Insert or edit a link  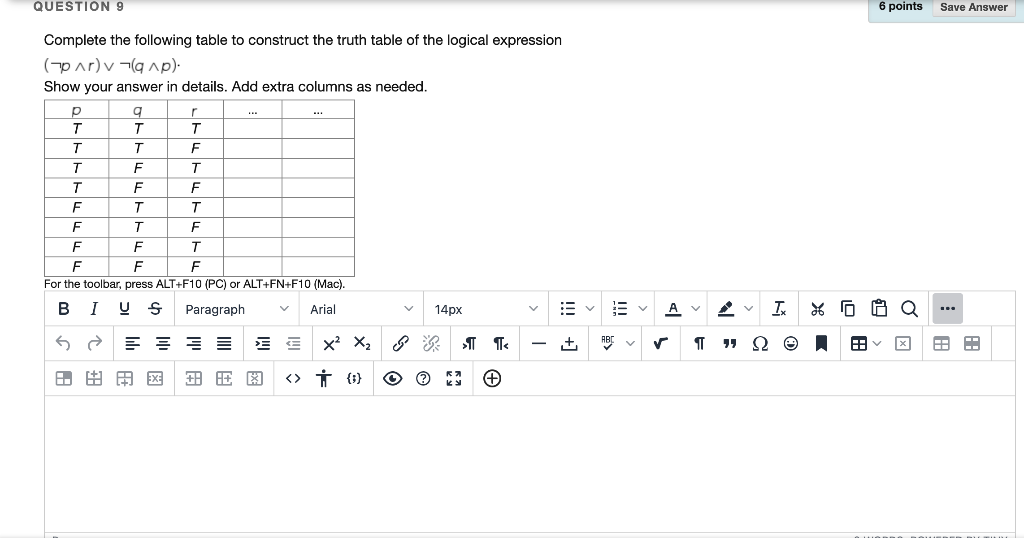pos(400,343)
